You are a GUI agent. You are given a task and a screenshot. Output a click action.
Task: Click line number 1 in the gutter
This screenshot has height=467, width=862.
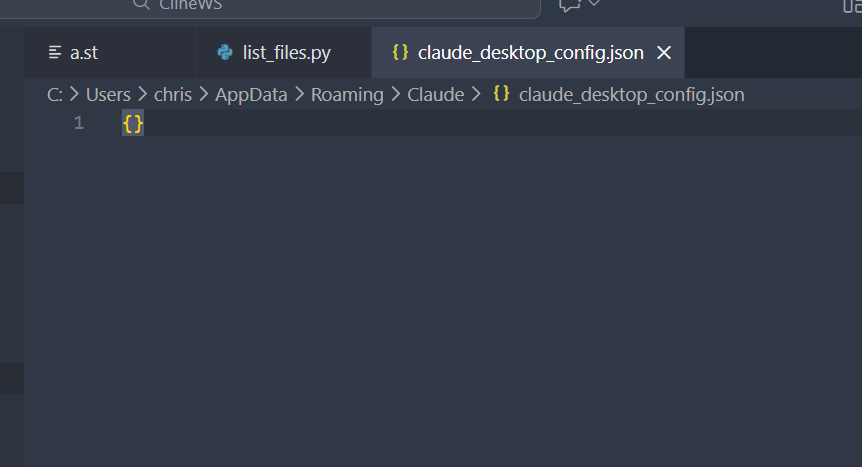point(79,124)
